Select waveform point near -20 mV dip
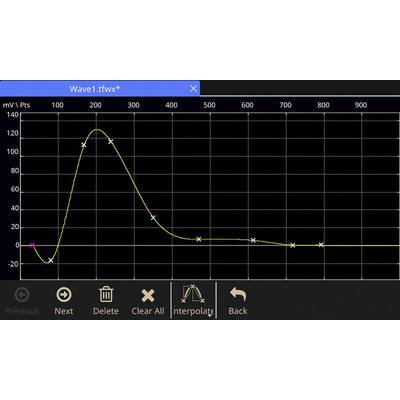 click(51, 260)
